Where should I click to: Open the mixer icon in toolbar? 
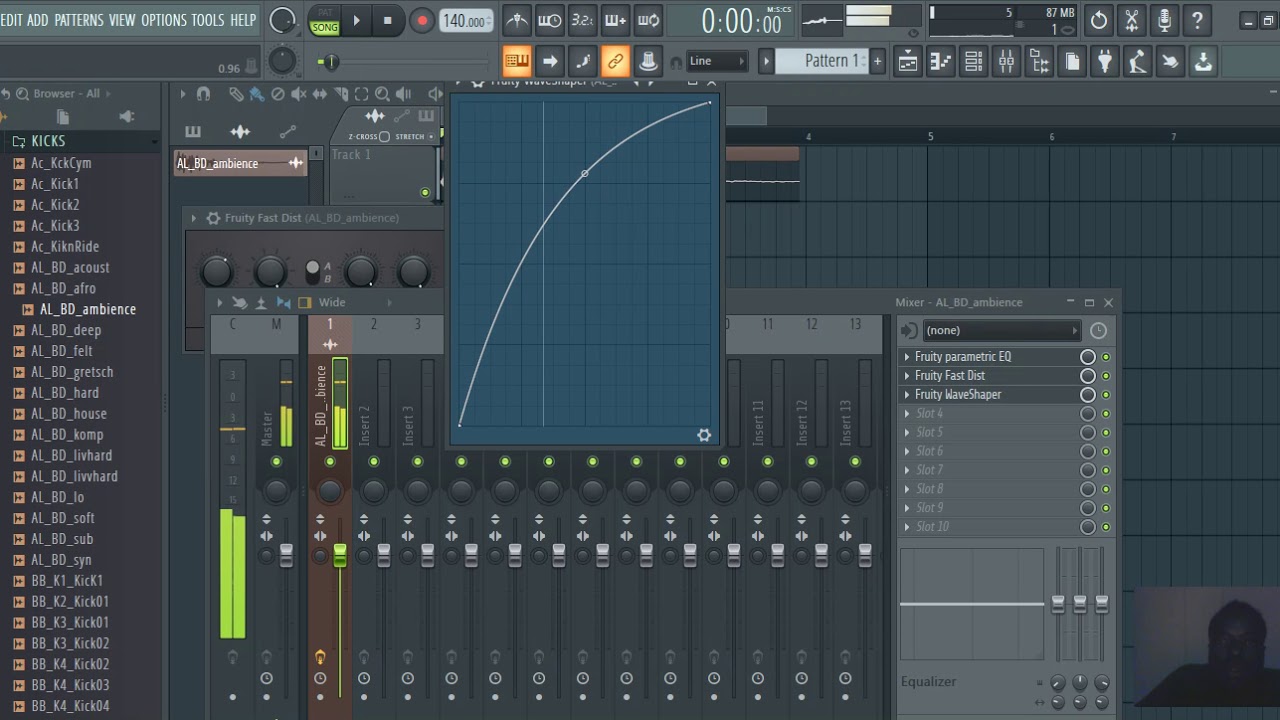1006,62
